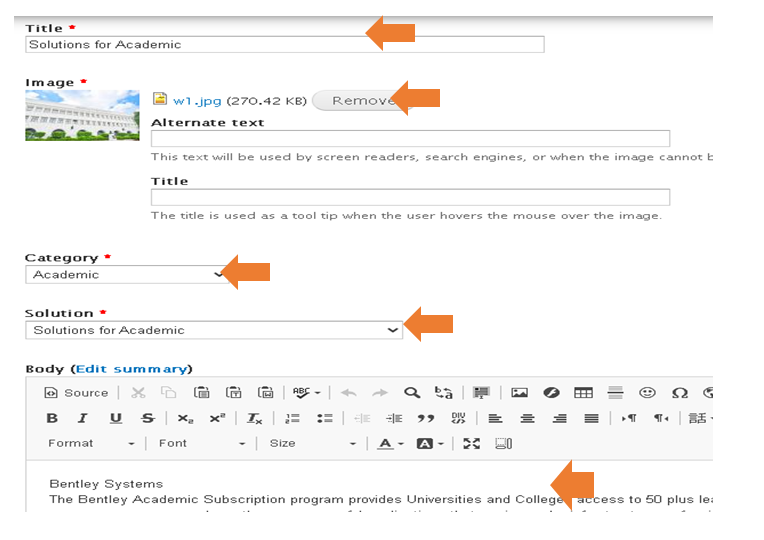
Task: Open the Find magnifier tool
Action: point(412,393)
